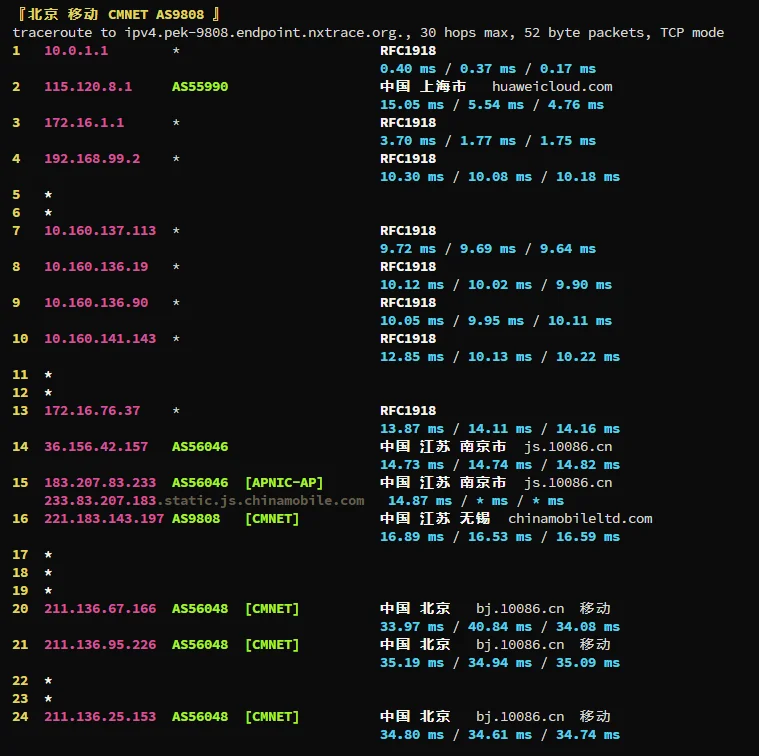Click js.10086.cn on hop 14

[568, 447]
